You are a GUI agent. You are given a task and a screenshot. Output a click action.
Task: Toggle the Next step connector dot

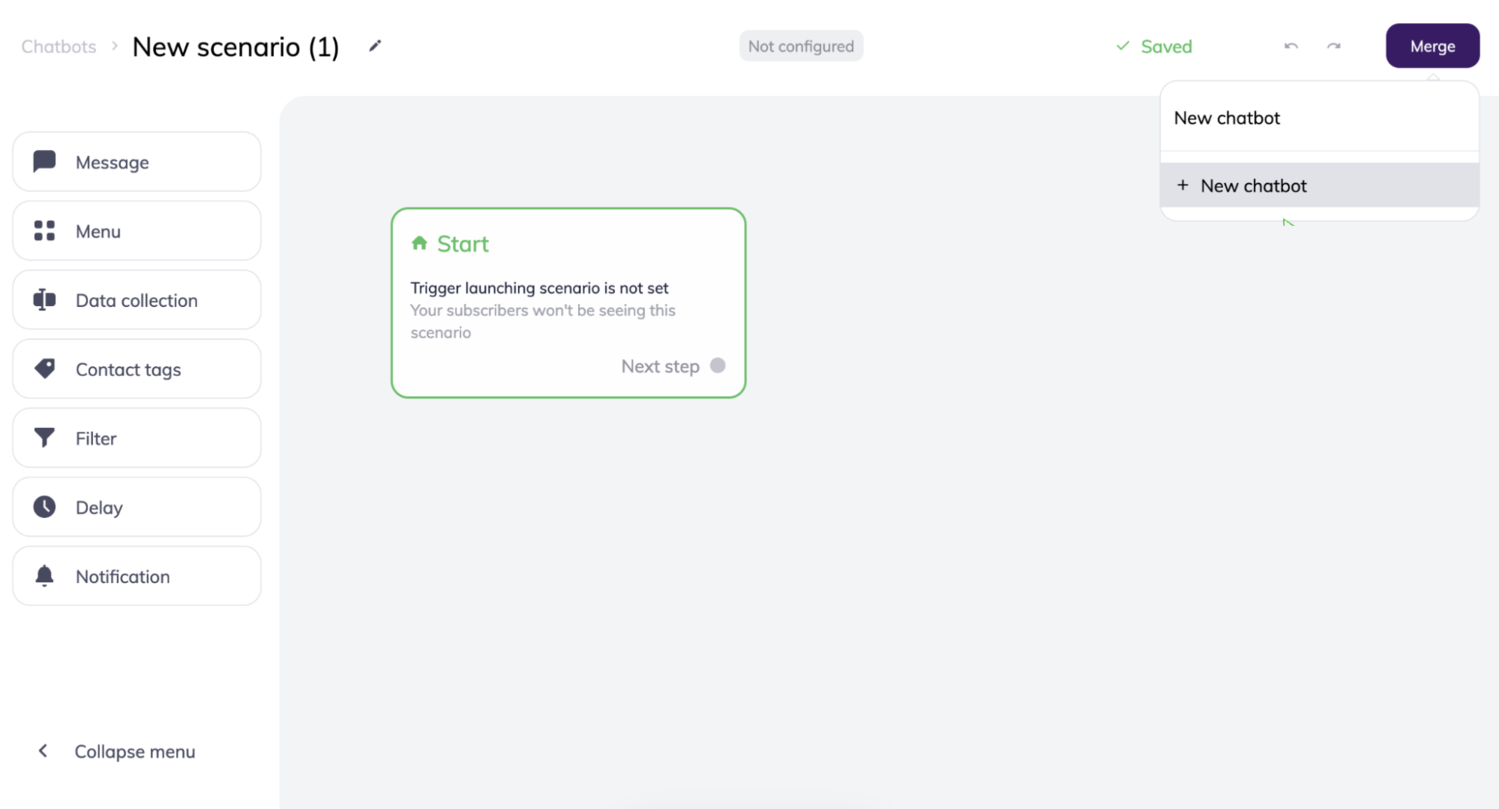tap(717, 365)
